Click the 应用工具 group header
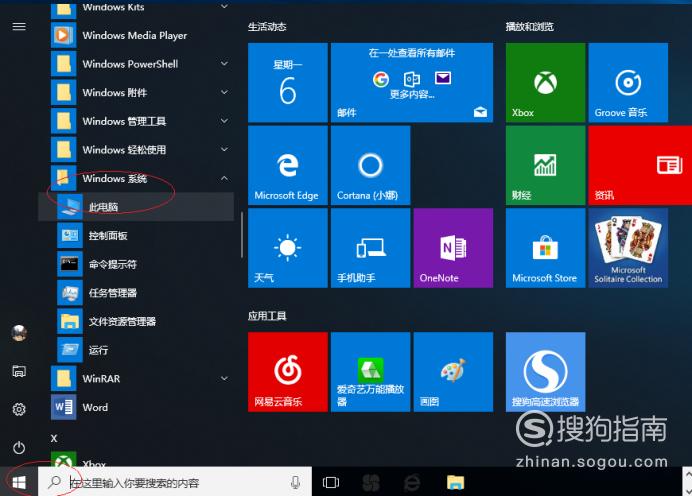Image resolution: width=692 pixels, height=496 pixels. [267, 316]
